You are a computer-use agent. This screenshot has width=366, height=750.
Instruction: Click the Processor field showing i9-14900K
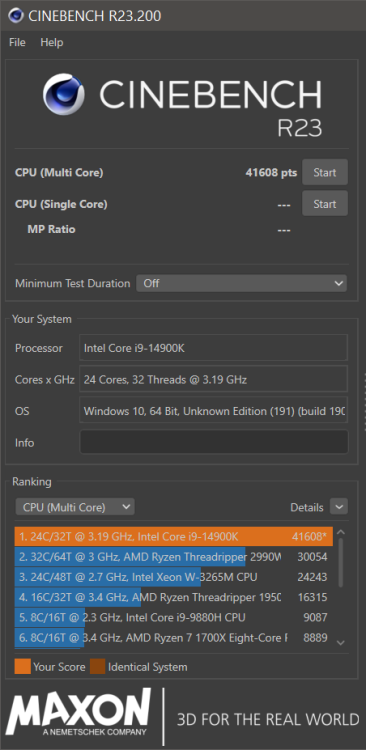point(213,348)
